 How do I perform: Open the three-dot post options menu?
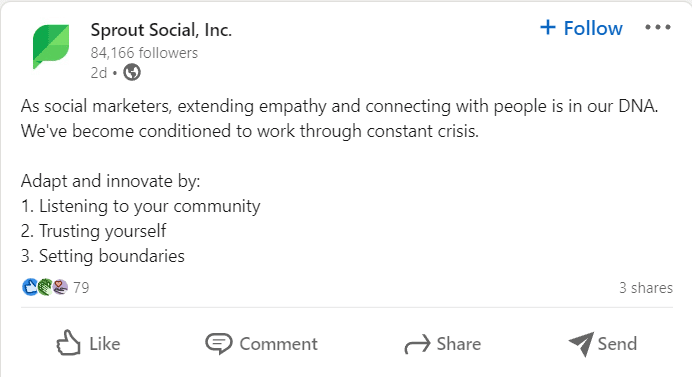coord(658,27)
